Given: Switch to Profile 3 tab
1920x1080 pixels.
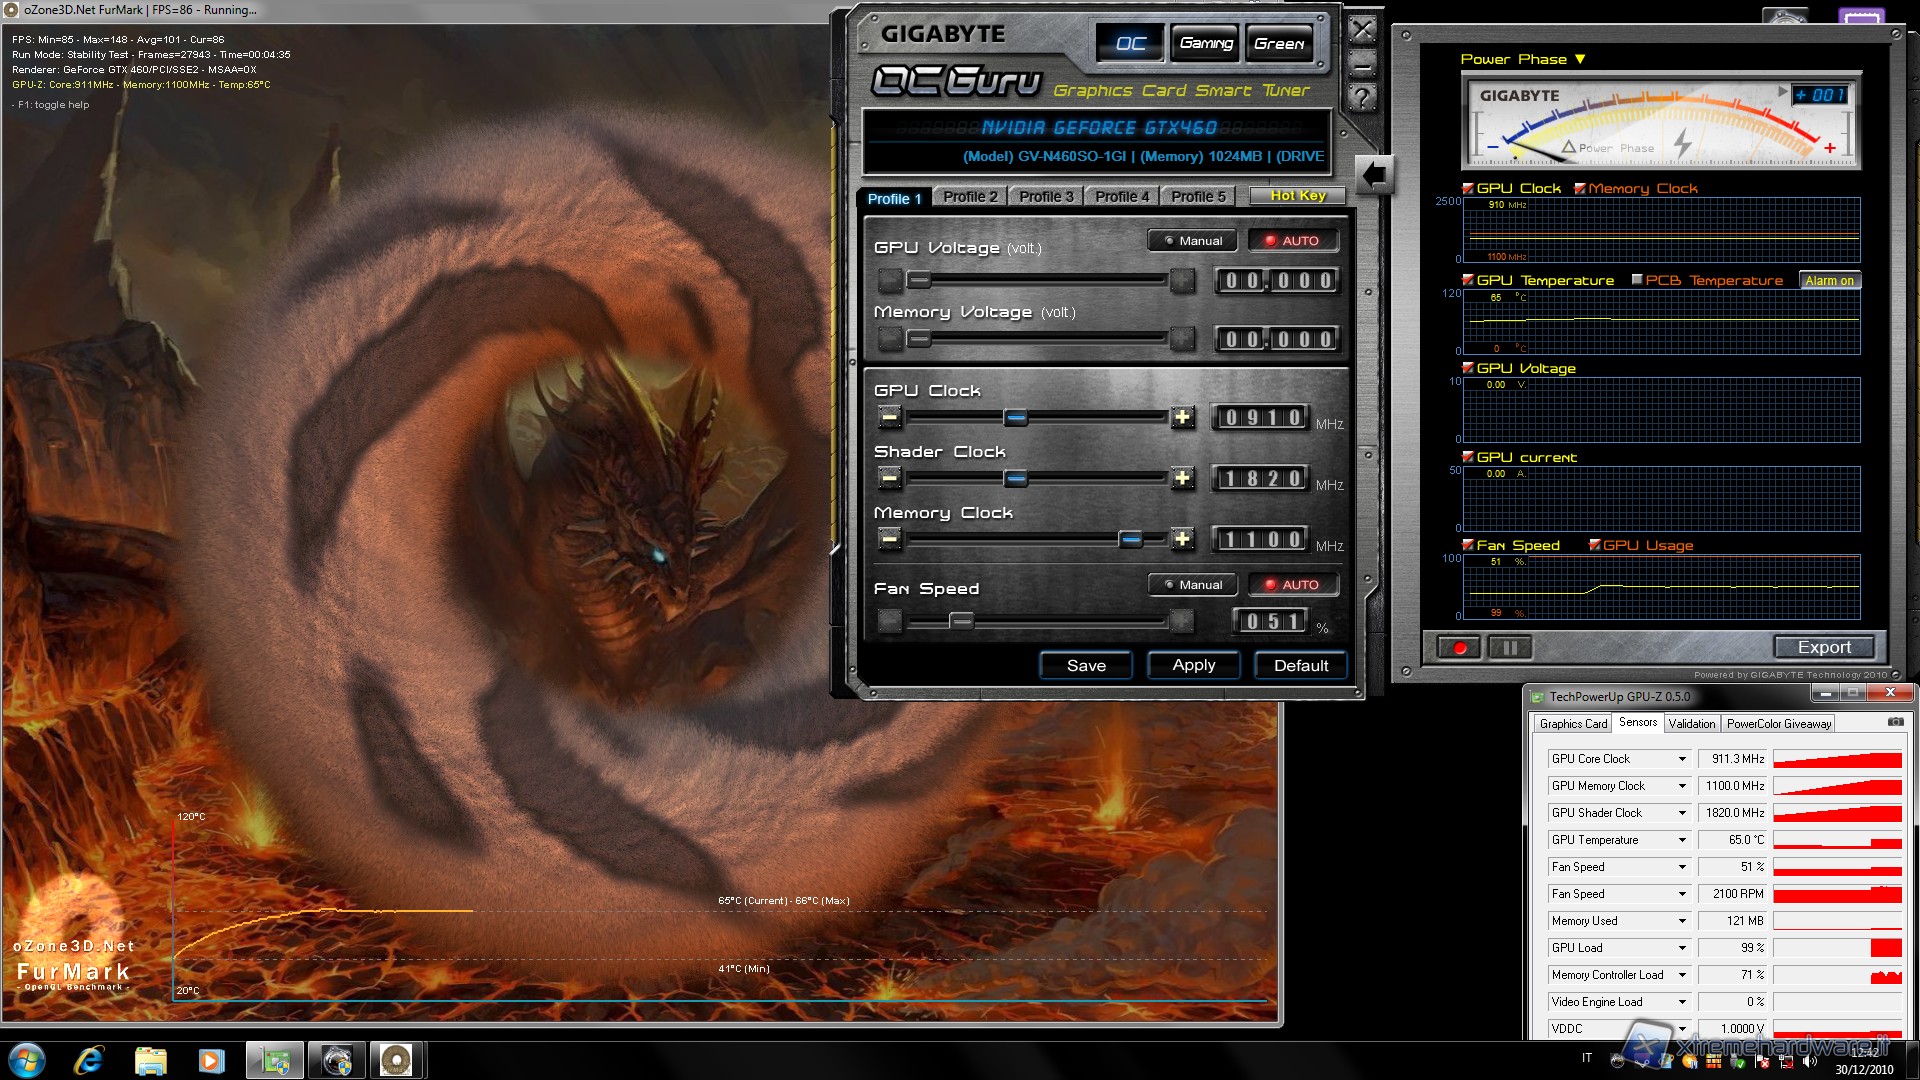Looking at the screenshot, I should point(1046,197).
